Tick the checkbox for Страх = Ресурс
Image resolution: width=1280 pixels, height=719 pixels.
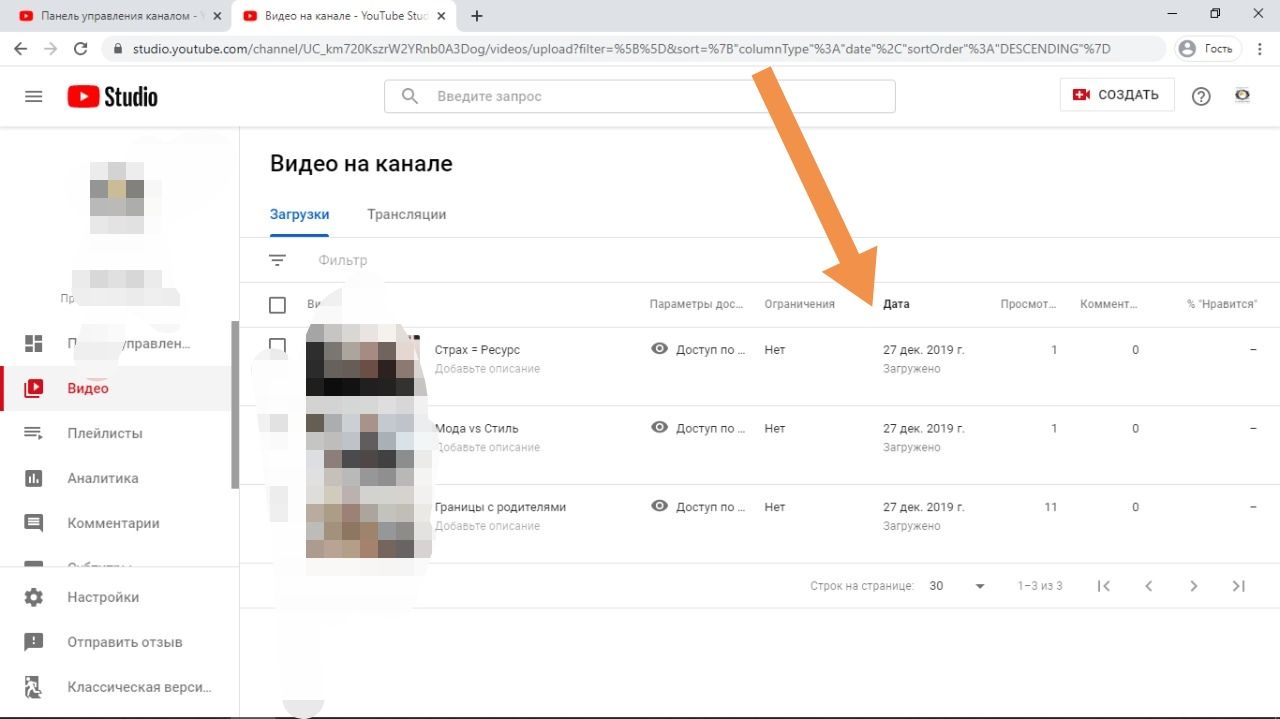(278, 346)
